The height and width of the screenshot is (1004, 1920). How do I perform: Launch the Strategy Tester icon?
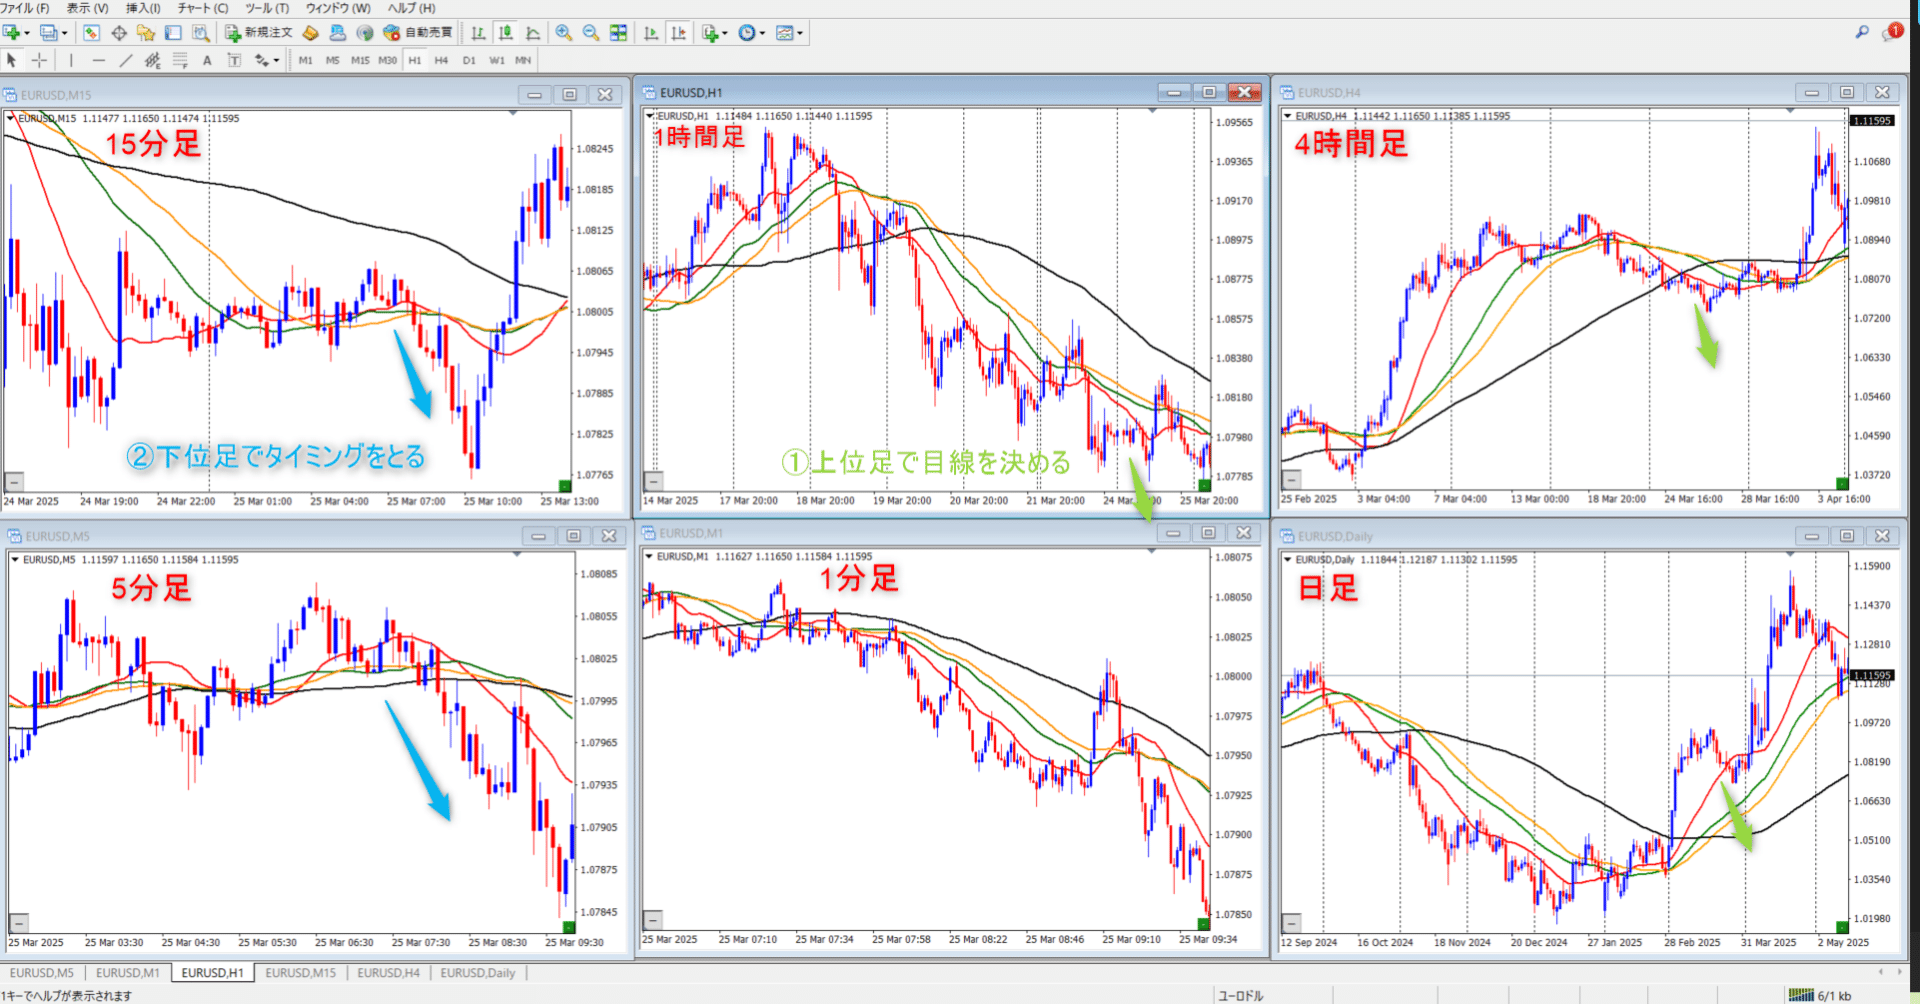[201, 33]
